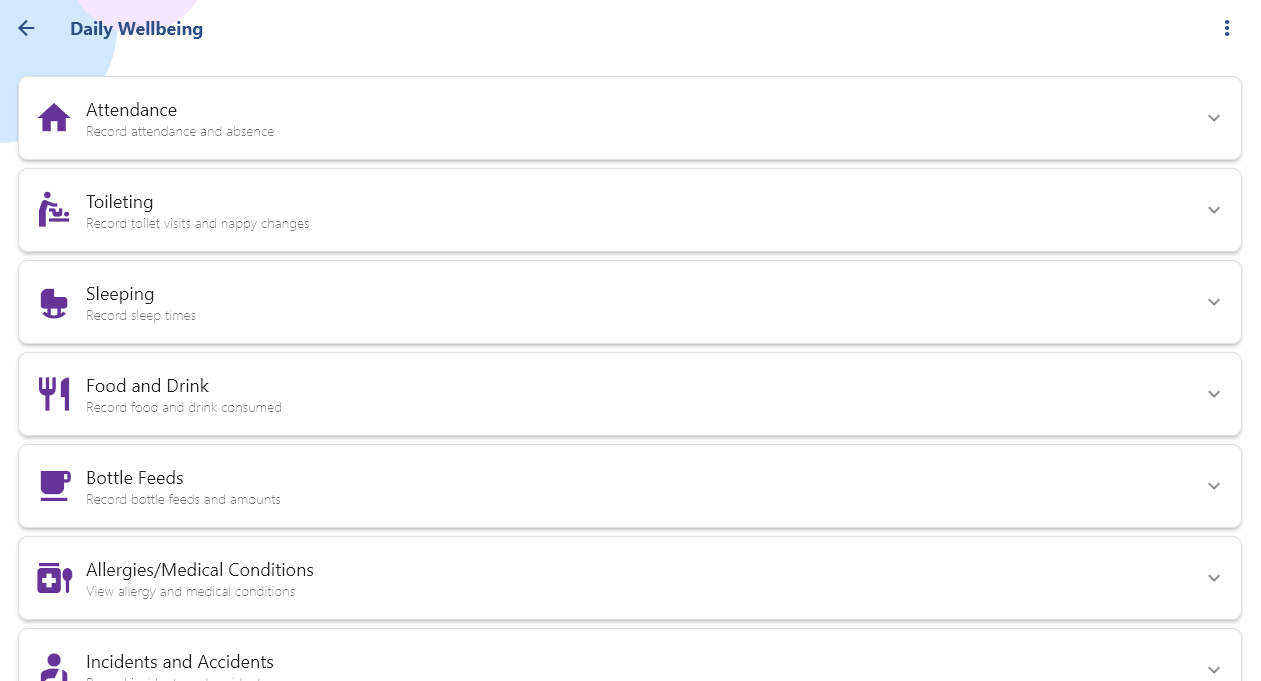
Task: Open the Attendance title text
Action: point(131,110)
